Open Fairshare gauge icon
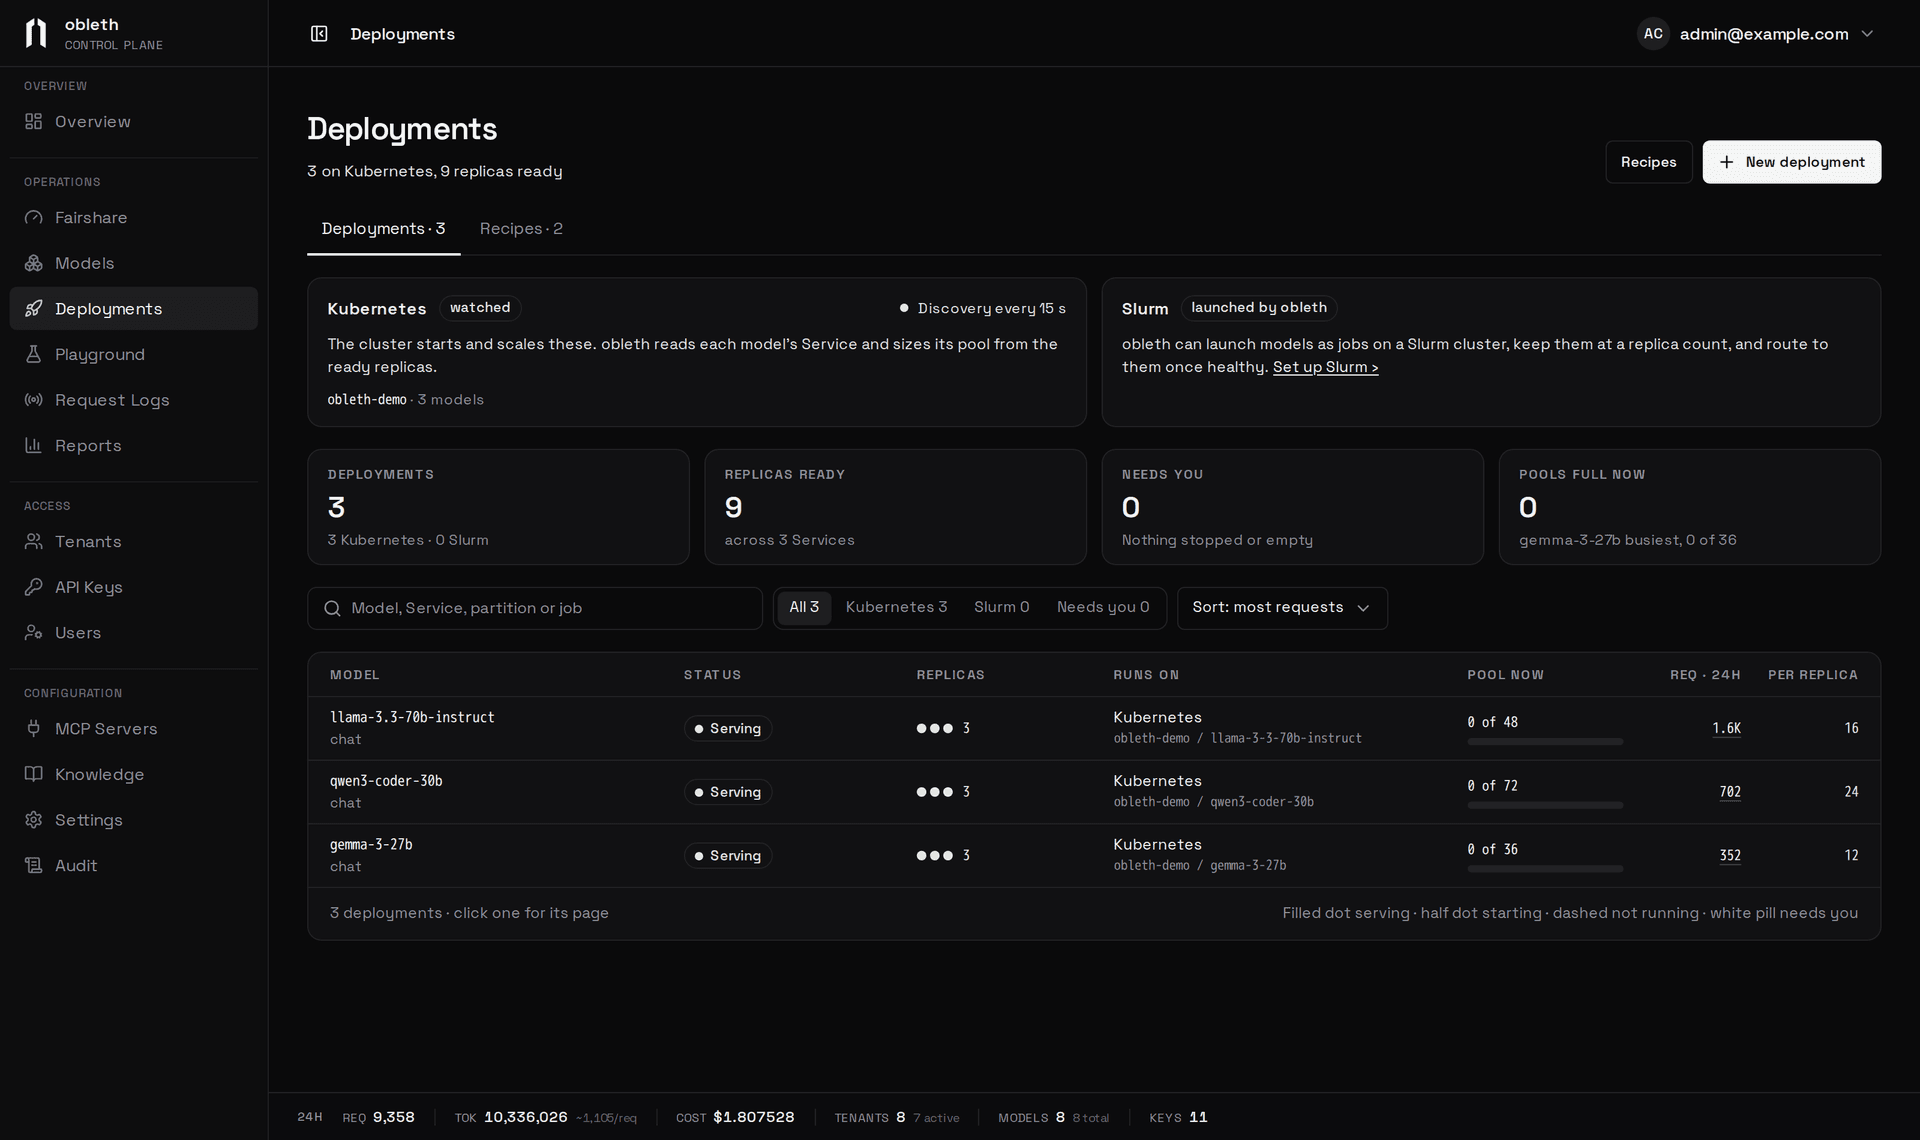 [34, 218]
